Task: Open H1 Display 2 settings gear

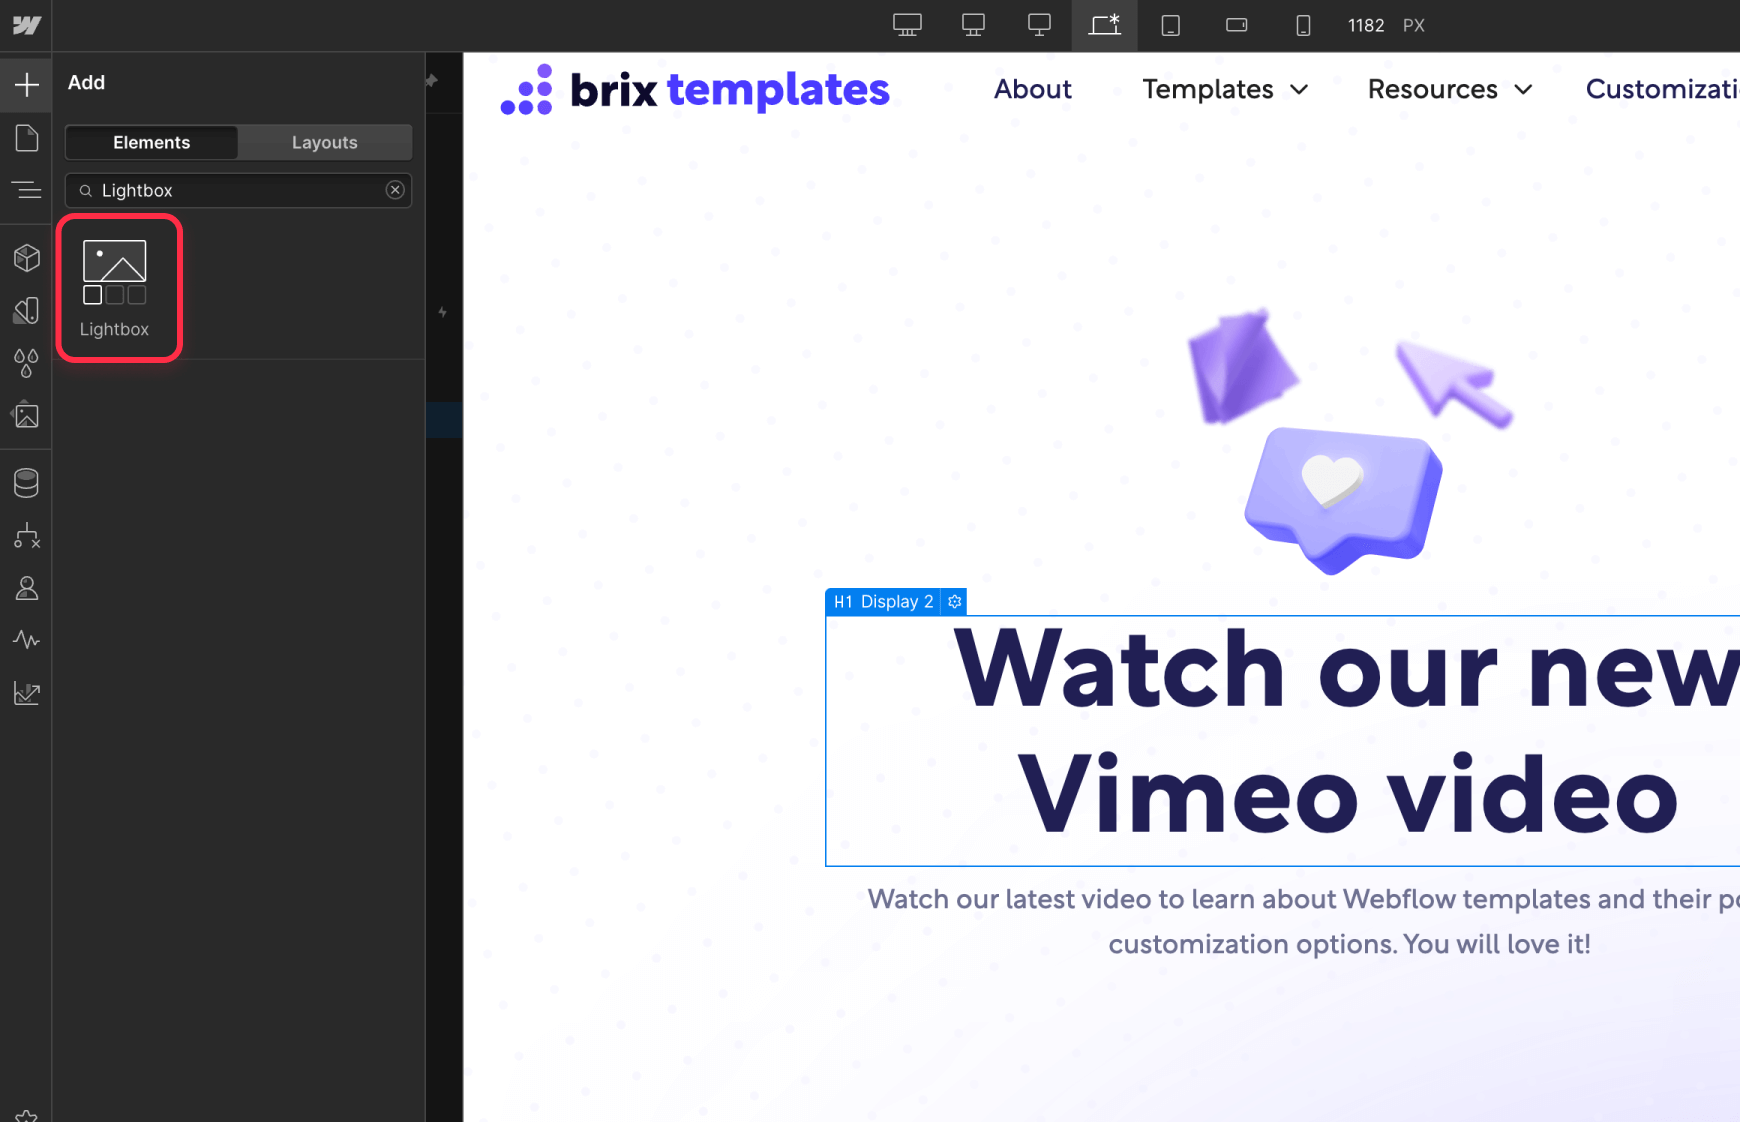Action: pyautogui.click(x=954, y=602)
